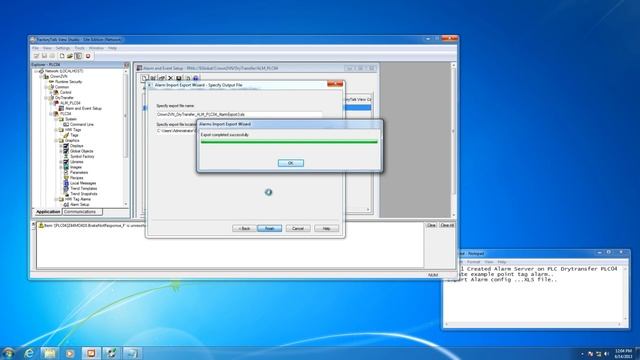Open Internet Explorer from the taskbar
Screen dimensions: 640x360
click(29, 353)
